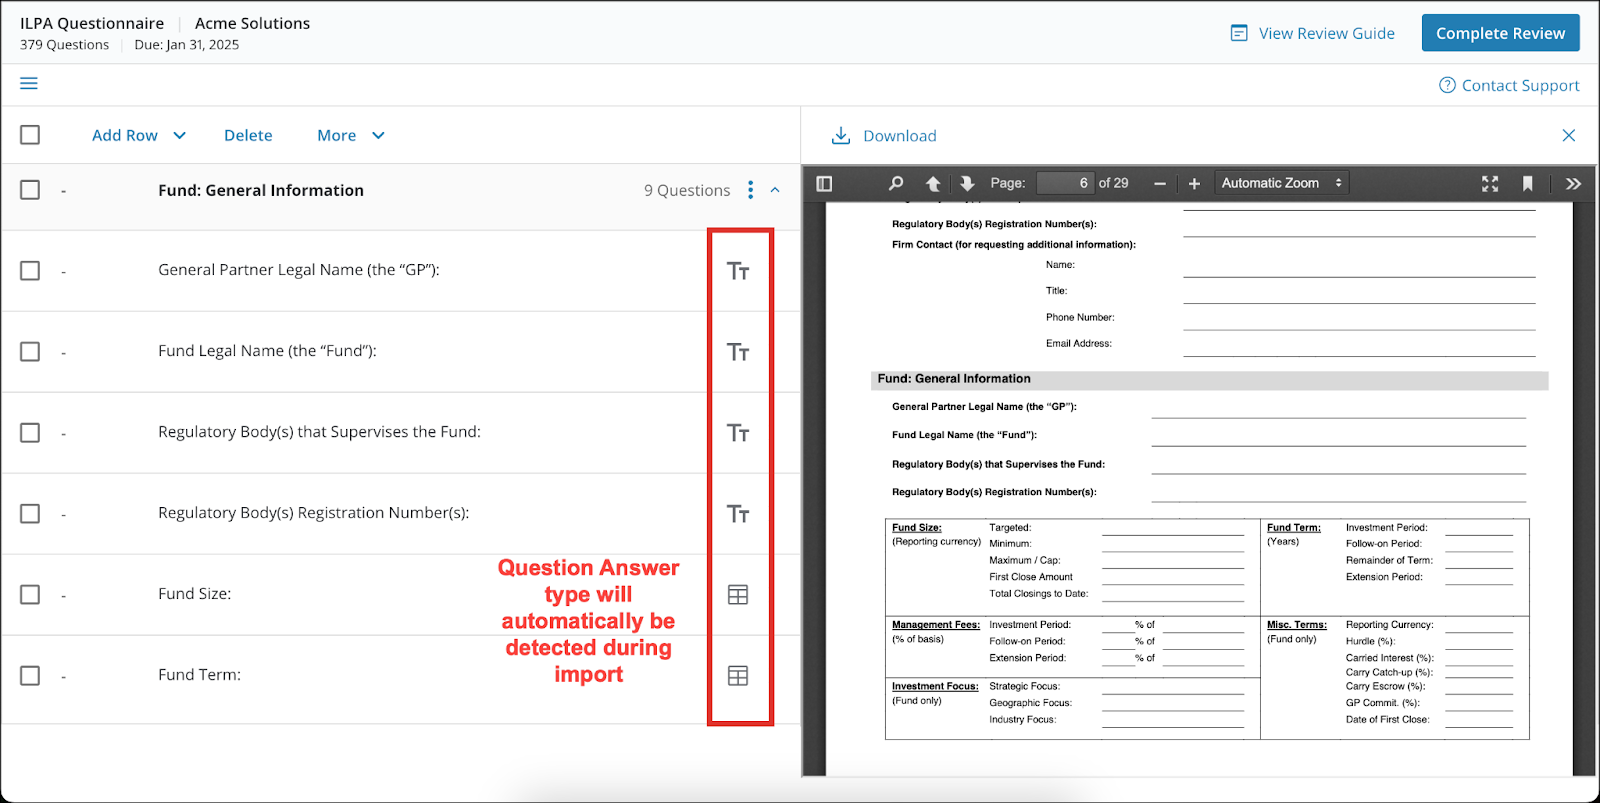The width and height of the screenshot is (1600, 803).
Task: Click the "Fund Term:" question text
Action: pos(200,675)
